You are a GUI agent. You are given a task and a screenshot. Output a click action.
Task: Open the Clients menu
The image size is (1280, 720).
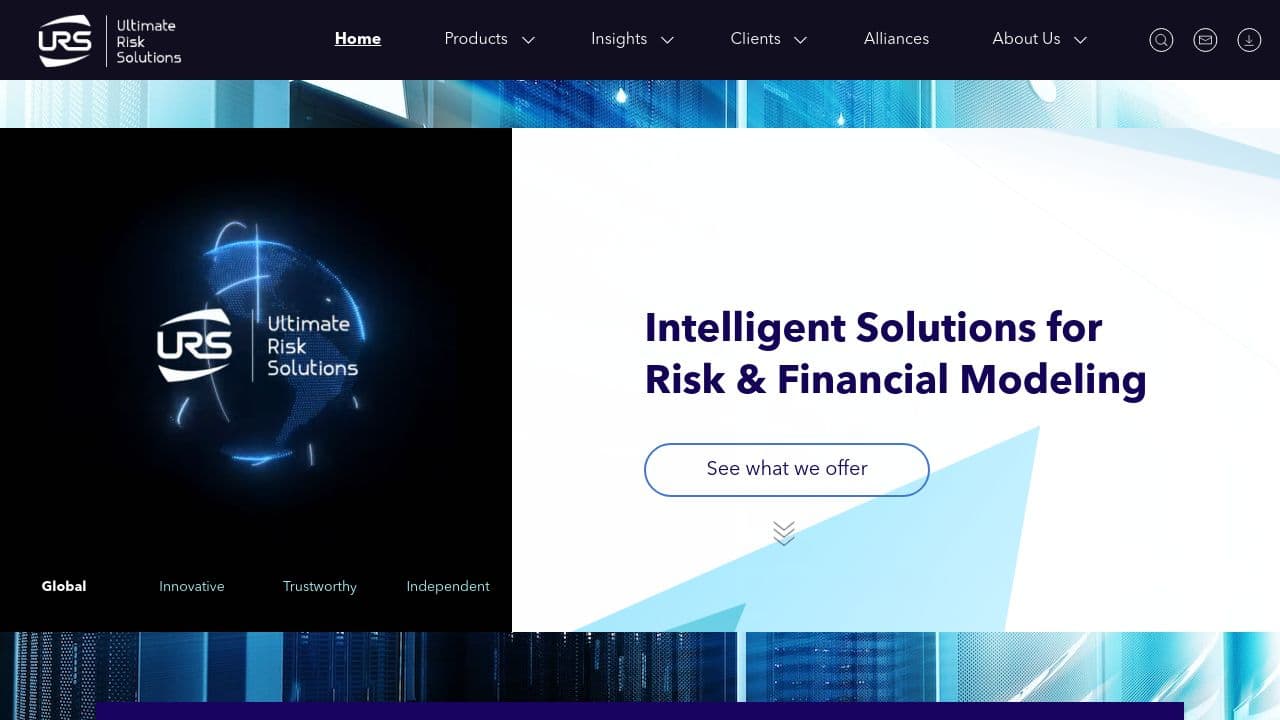point(768,39)
